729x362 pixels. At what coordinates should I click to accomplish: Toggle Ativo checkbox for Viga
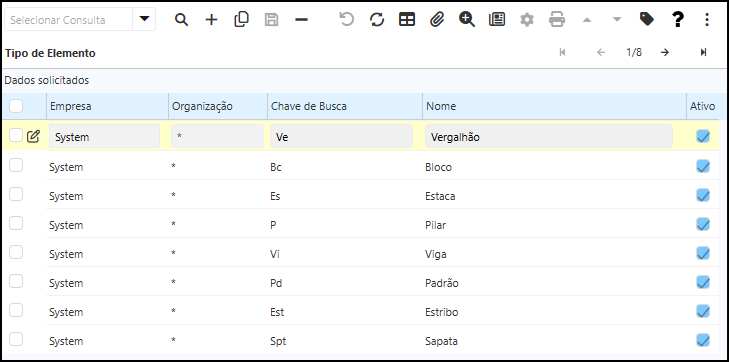point(703,253)
